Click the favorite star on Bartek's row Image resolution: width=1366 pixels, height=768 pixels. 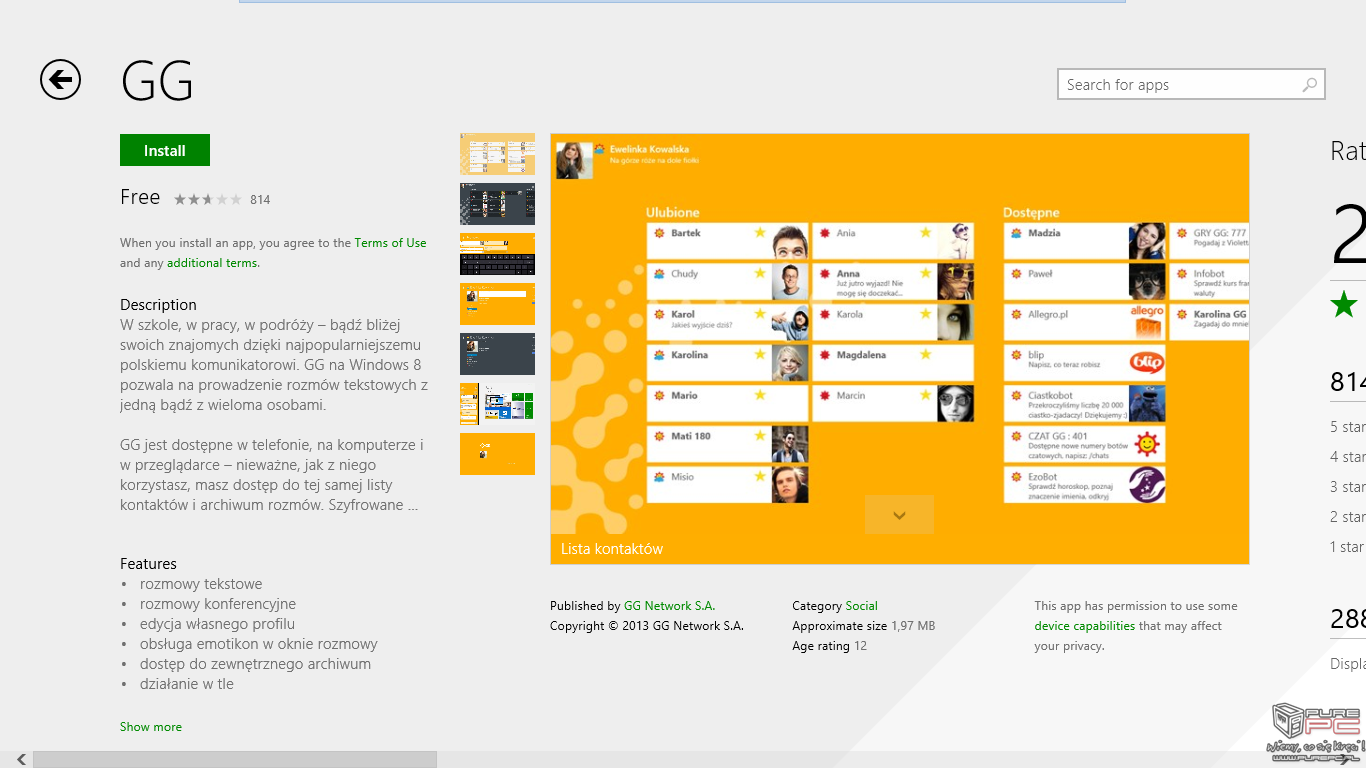(x=760, y=233)
